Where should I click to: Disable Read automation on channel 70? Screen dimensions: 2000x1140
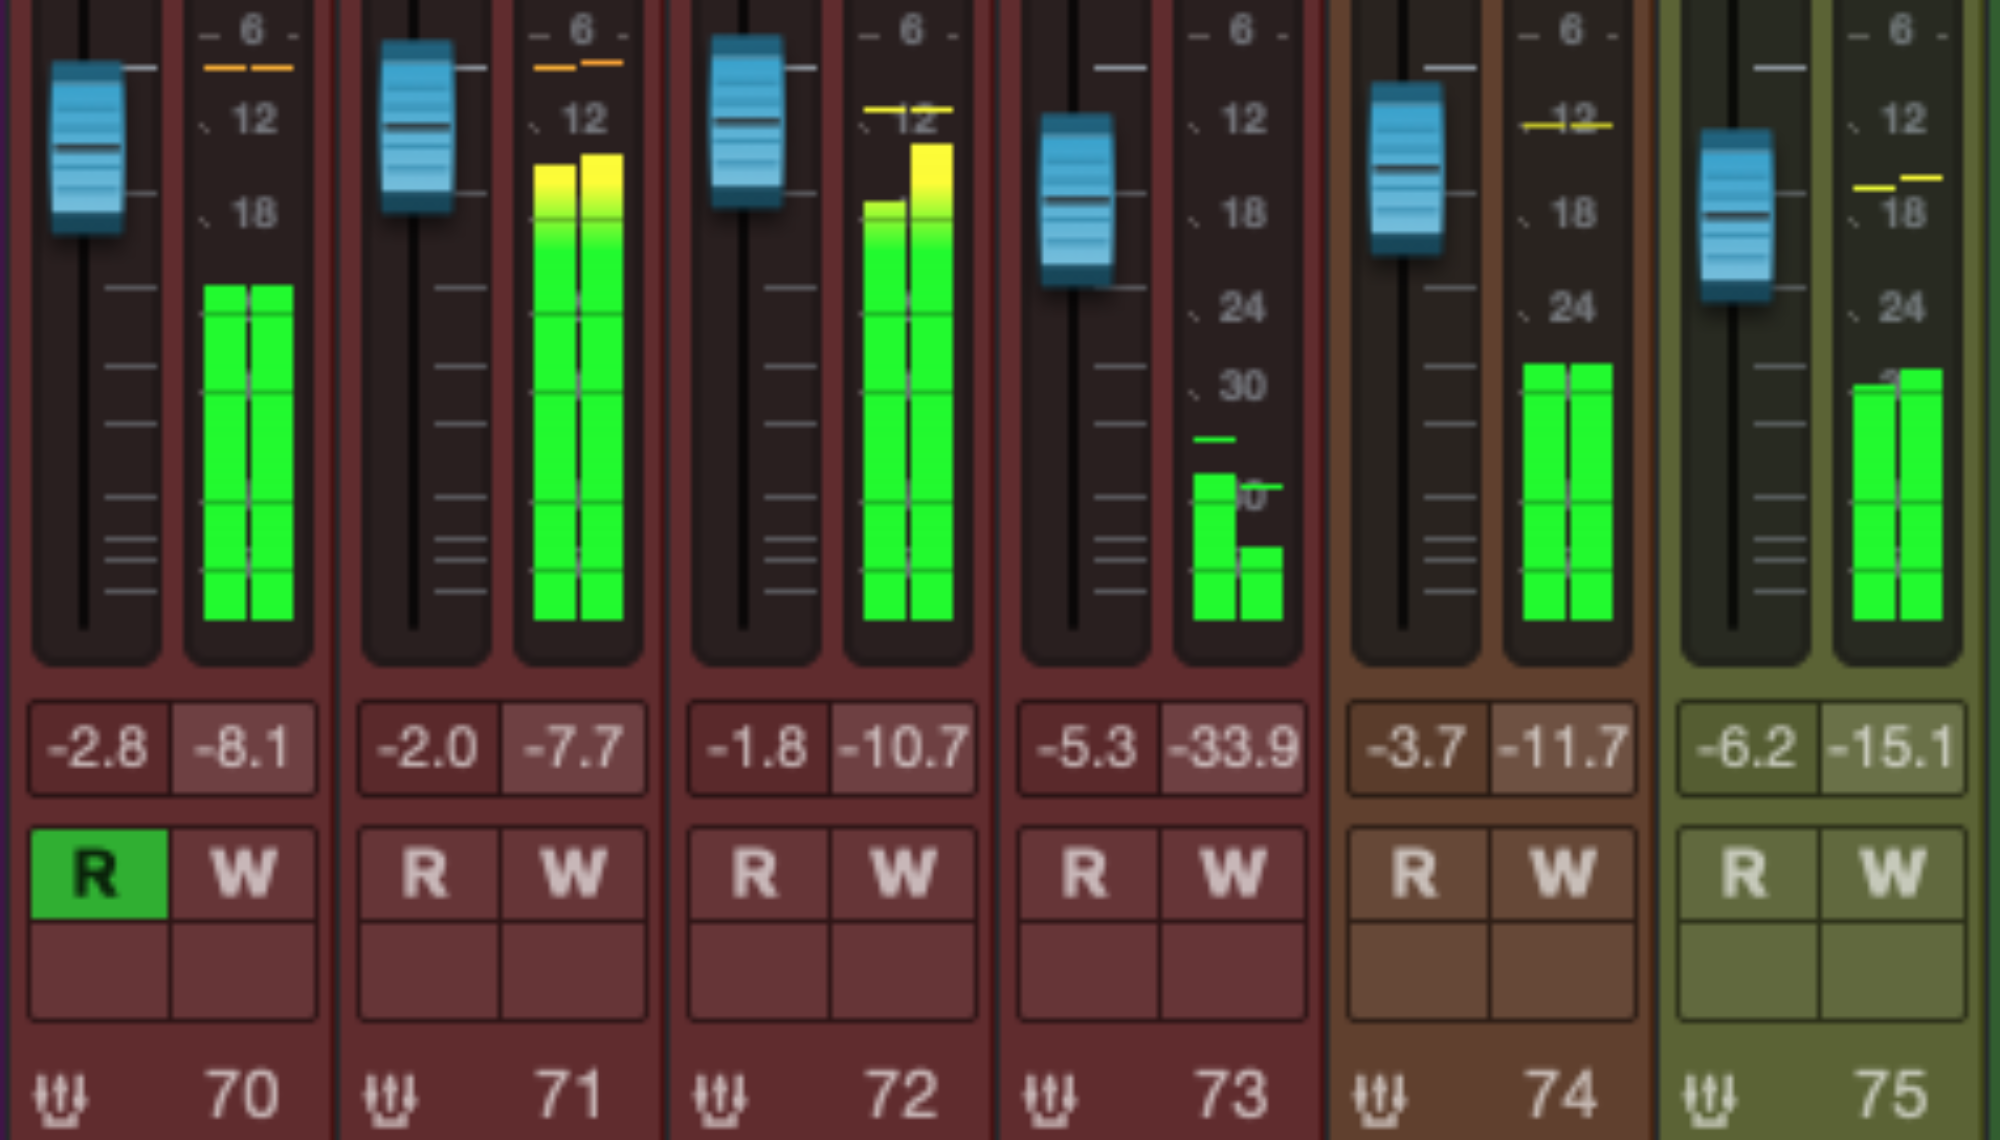(x=98, y=873)
